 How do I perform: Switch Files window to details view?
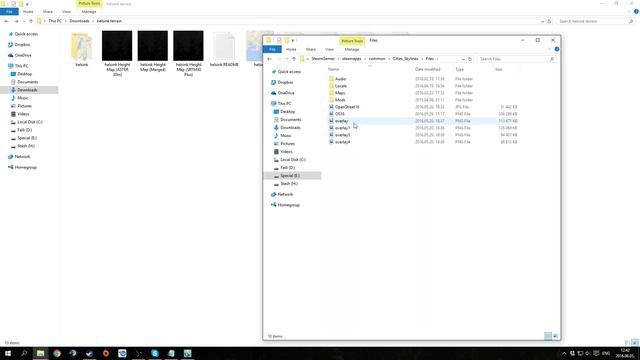click(x=548, y=336)
